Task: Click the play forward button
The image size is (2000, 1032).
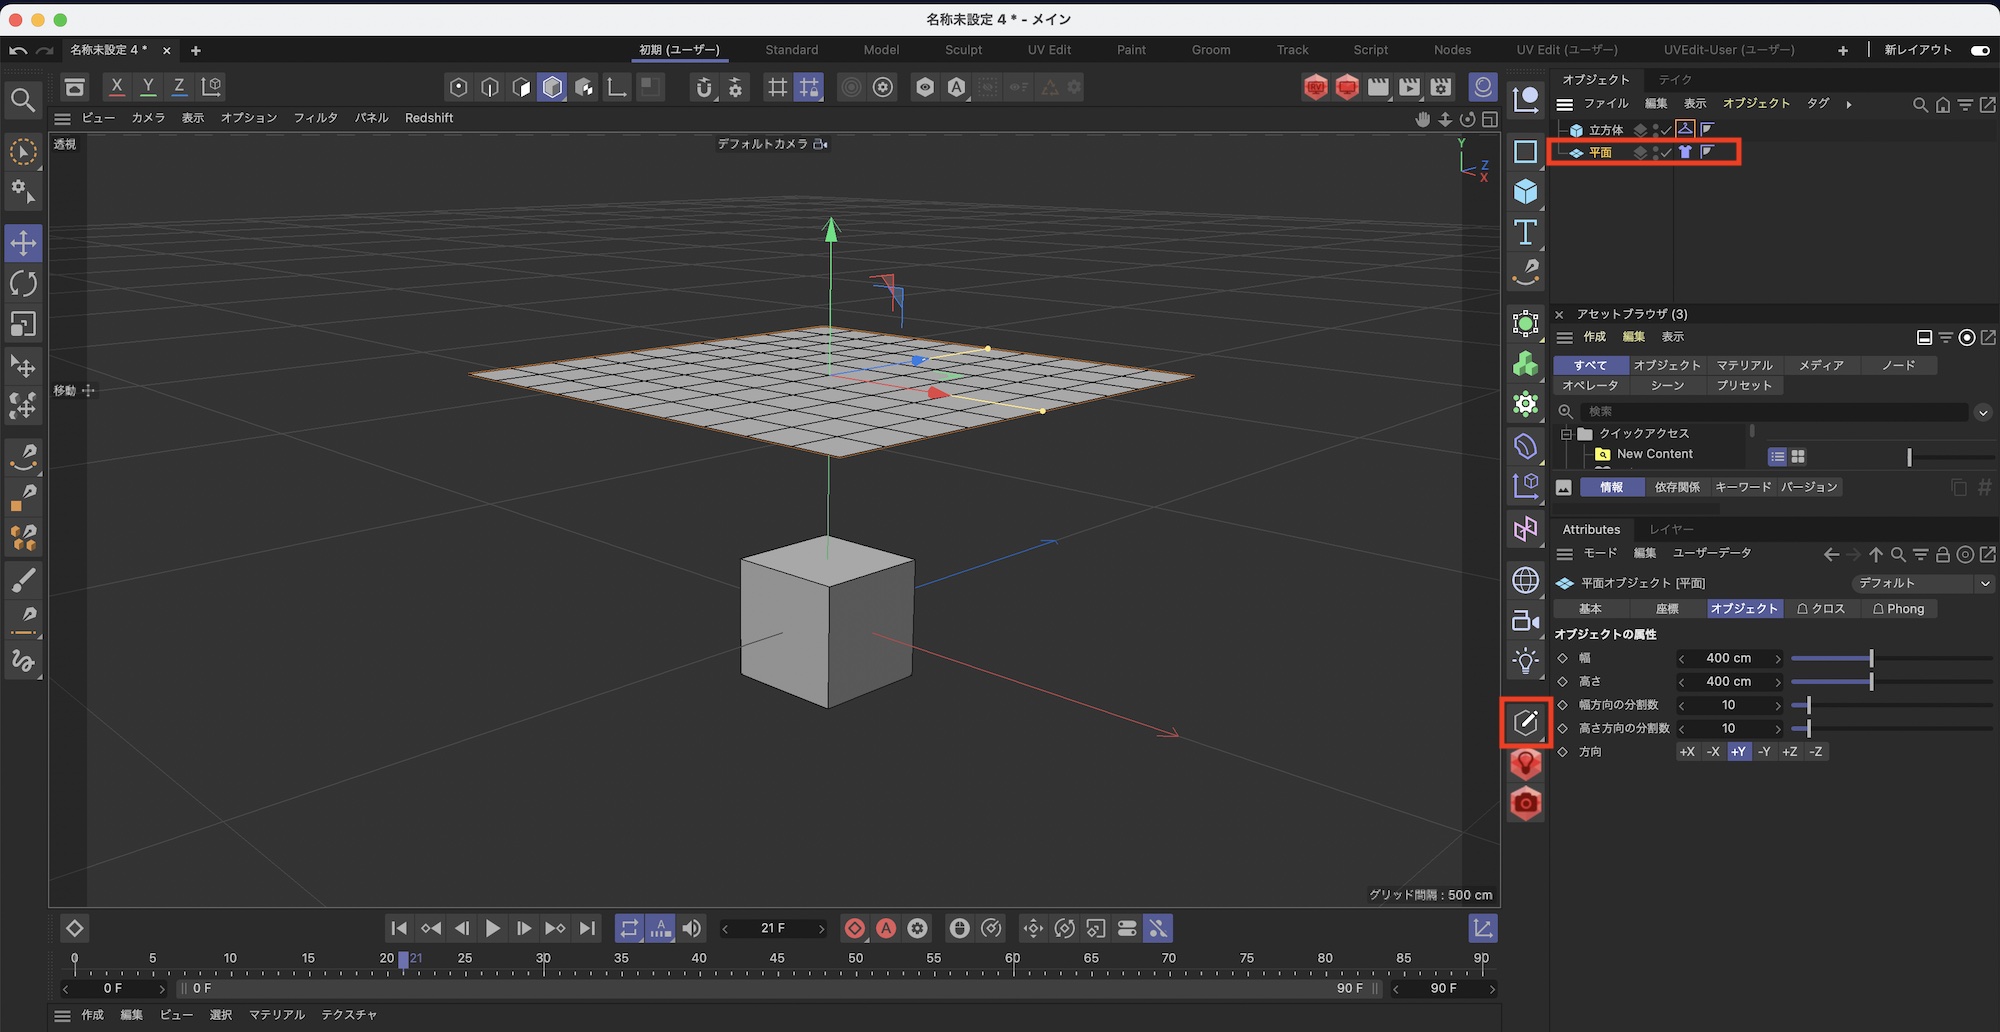Action: (492, 929)
